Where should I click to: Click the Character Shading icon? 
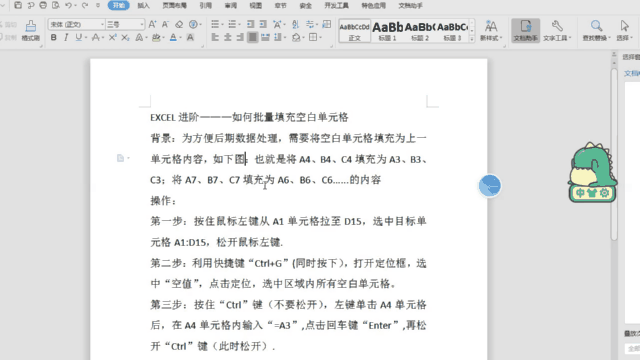click(x=190, y=38)
